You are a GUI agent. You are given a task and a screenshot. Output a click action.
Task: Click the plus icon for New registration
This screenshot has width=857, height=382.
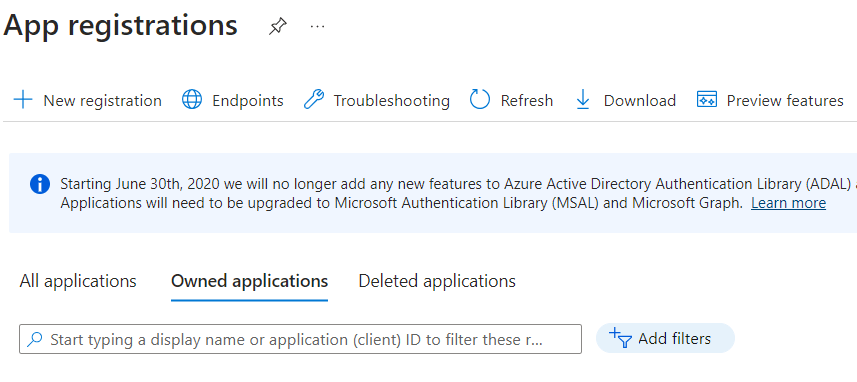(x=23, y=100)
